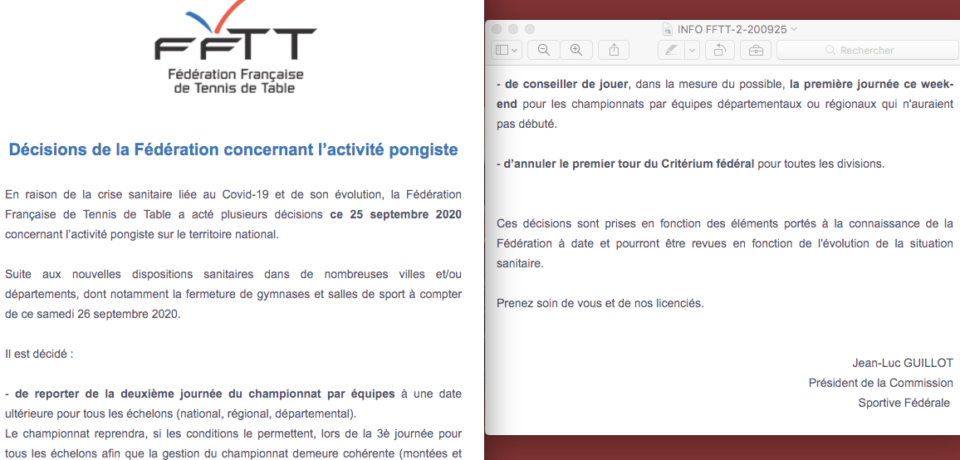Click 'Fédération Française de Tennis de Table' caption
The image size is (960, 460).
pyautogui.click(x=236, y=81)
